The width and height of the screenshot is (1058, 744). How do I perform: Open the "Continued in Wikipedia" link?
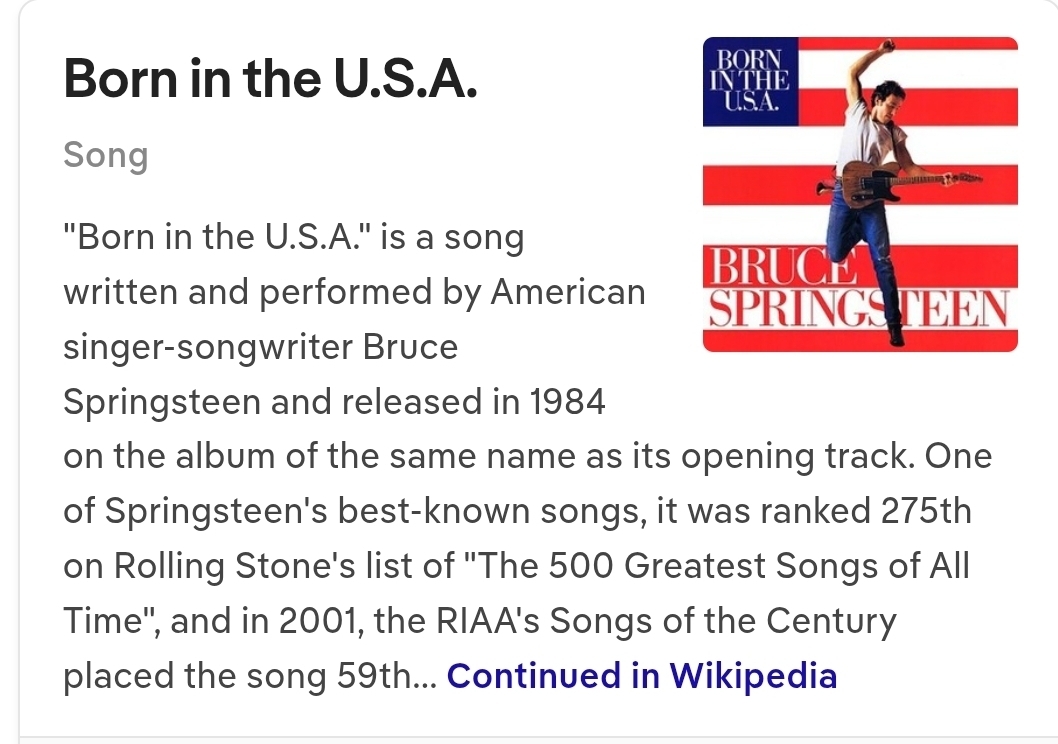(641, 676)
